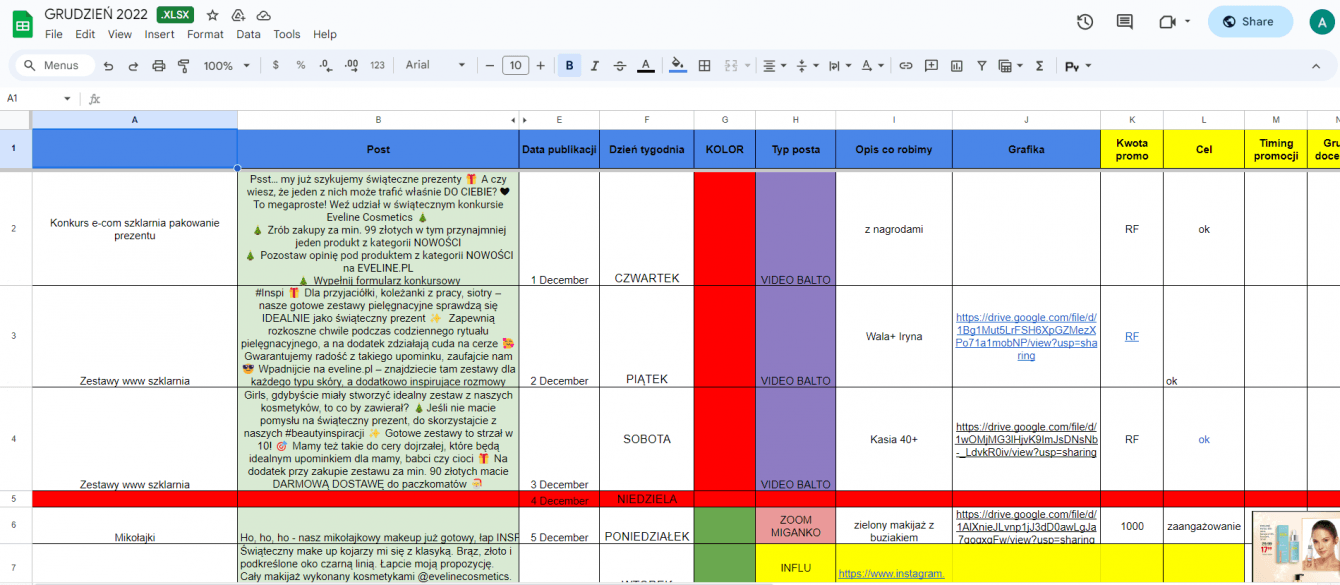Open the RF link in row 3
1340x585 pixels.
tap(1131, 337)
